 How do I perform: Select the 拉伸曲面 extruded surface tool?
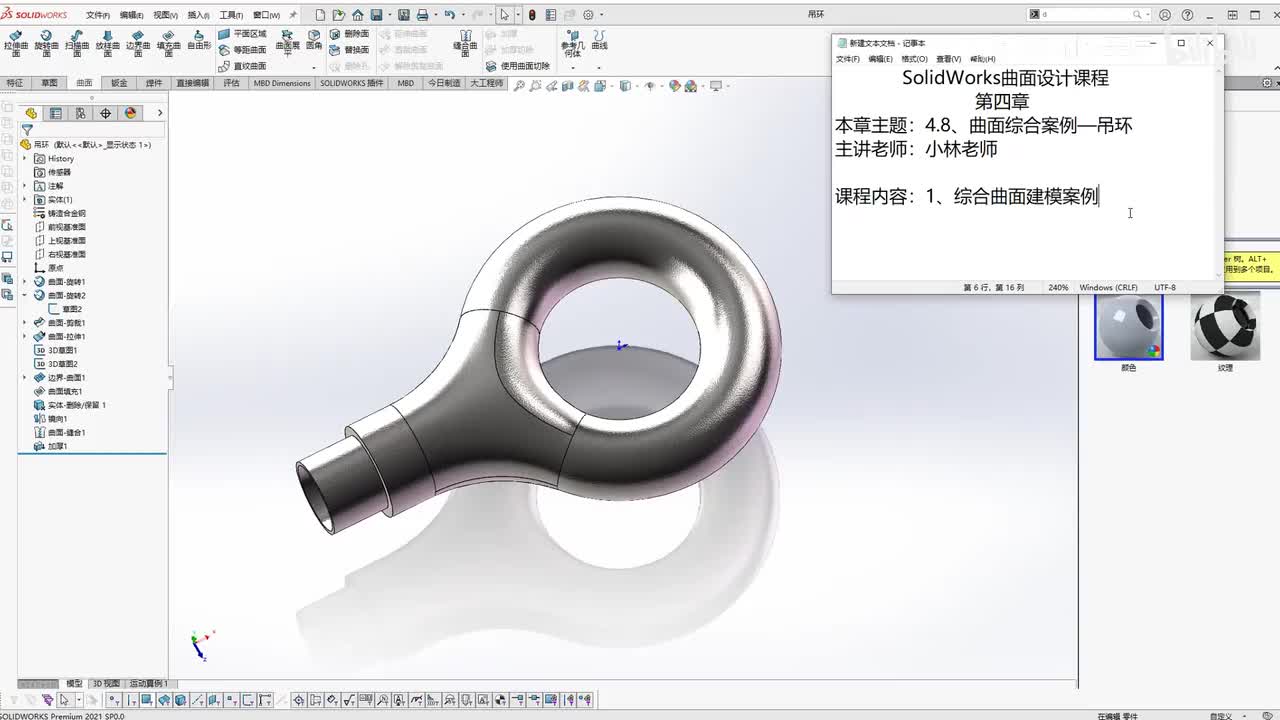tap(16, 43)
